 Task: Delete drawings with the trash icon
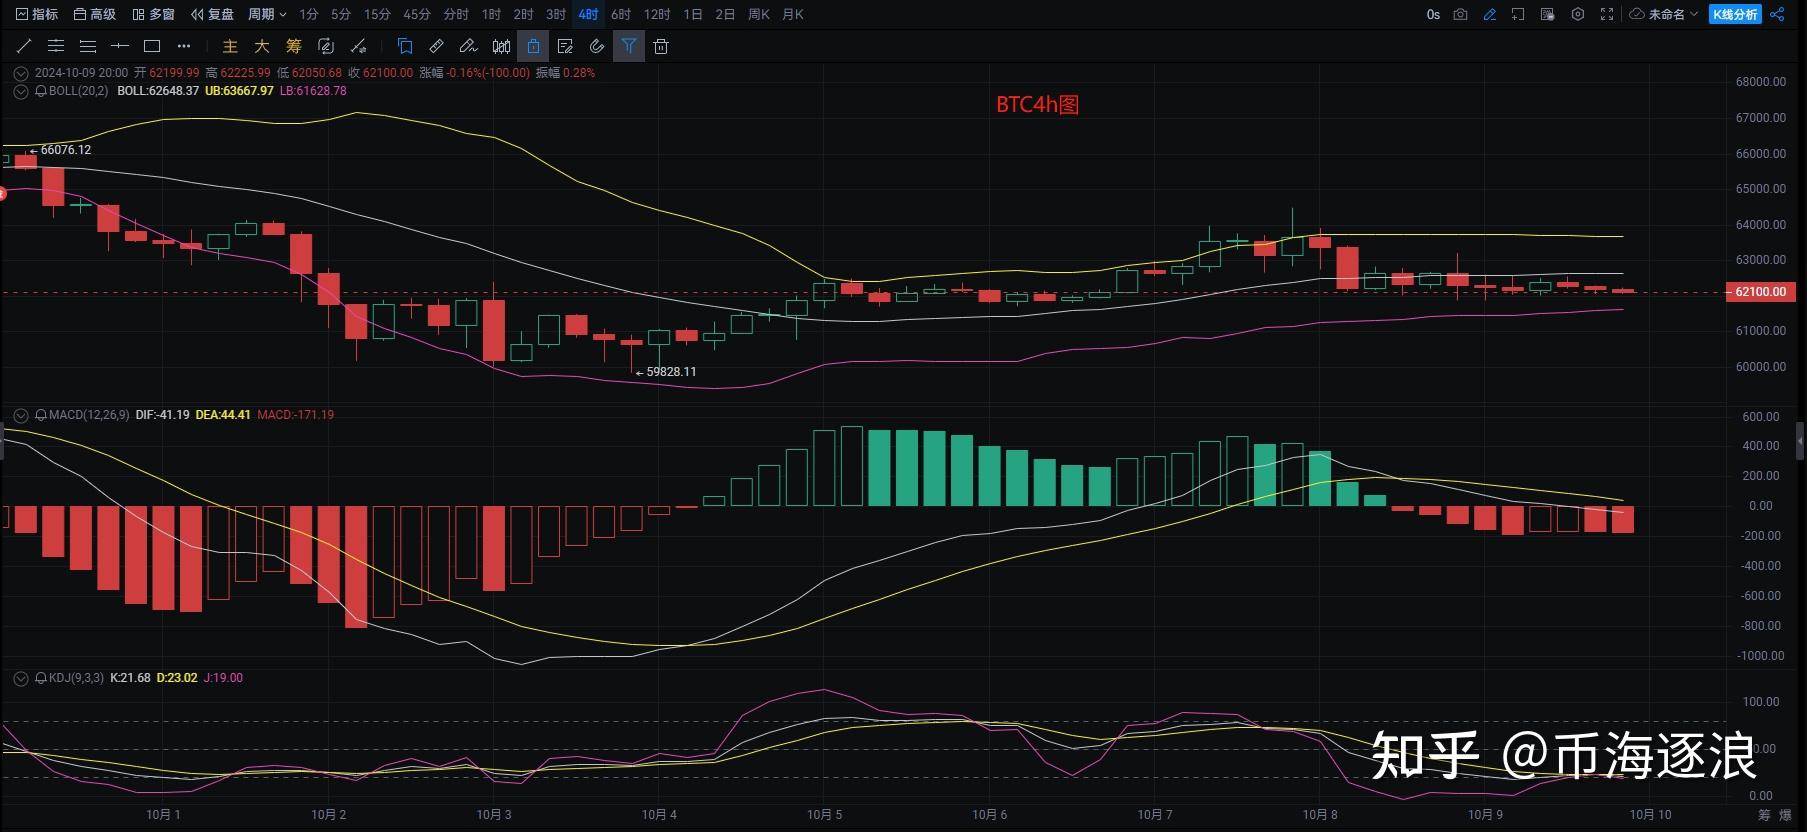coord(661,46)
